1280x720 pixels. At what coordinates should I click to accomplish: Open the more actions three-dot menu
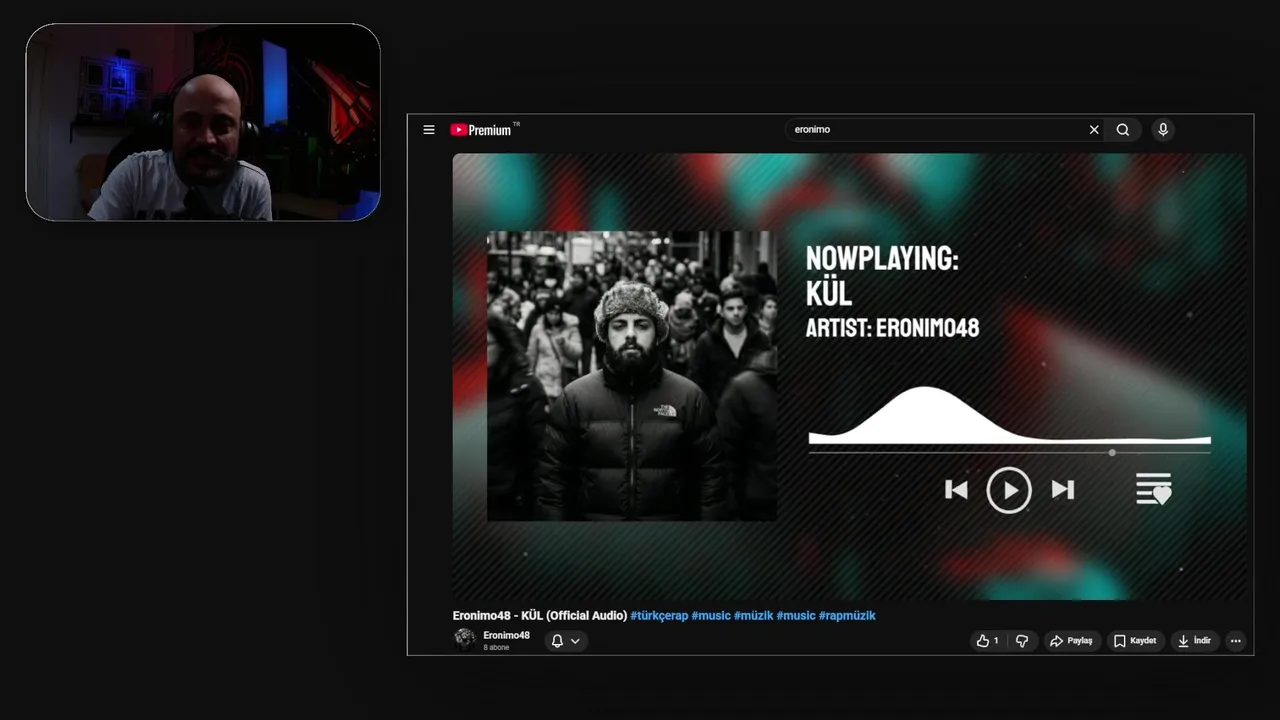(1236, 641)
